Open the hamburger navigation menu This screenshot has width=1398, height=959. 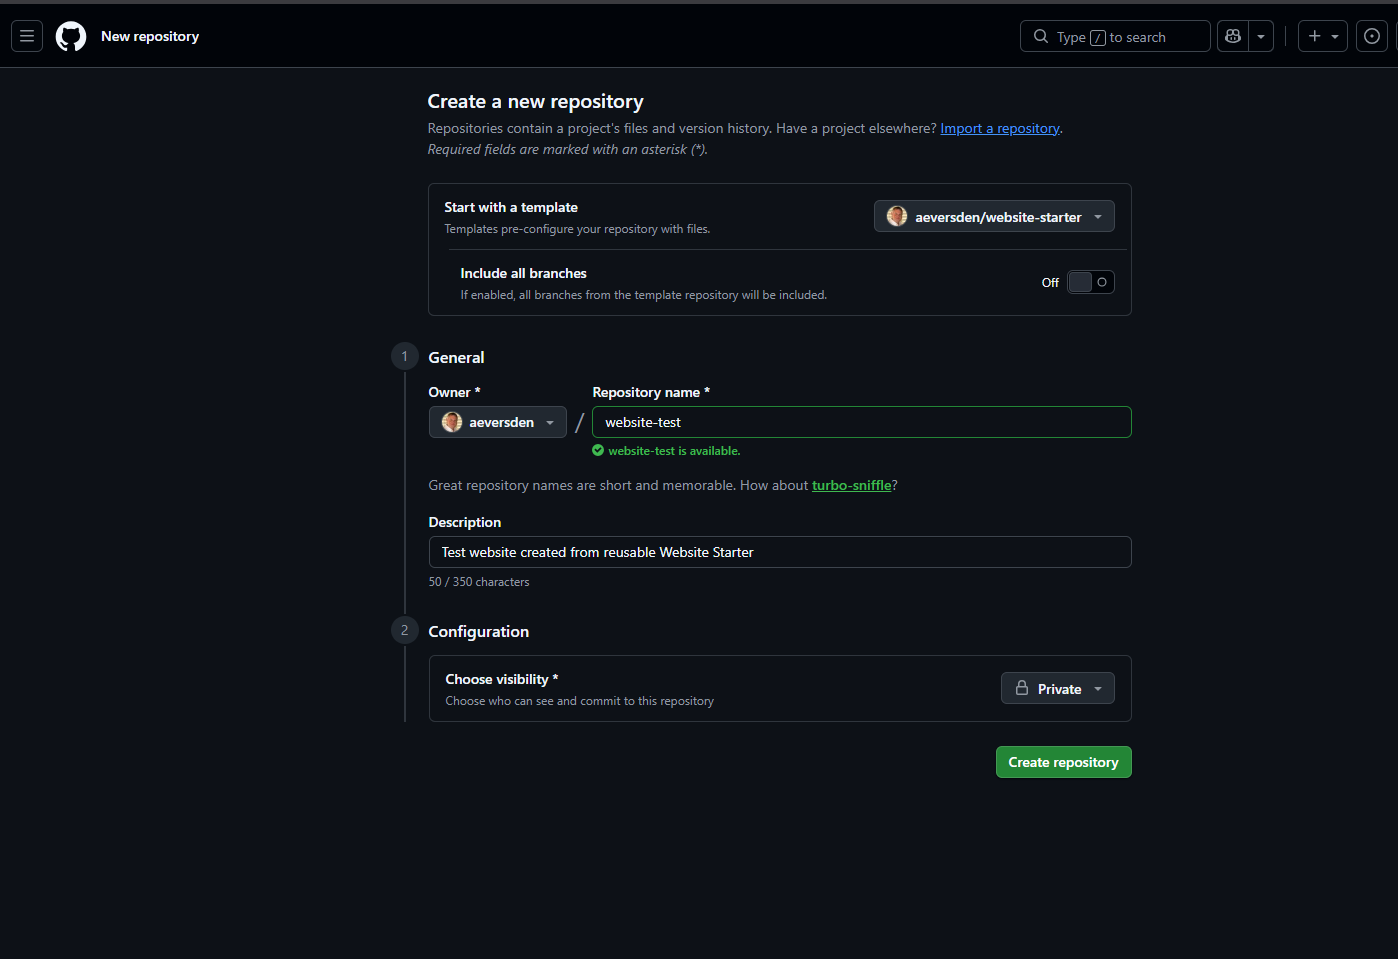pyautogui.click(x=27, y=36)
